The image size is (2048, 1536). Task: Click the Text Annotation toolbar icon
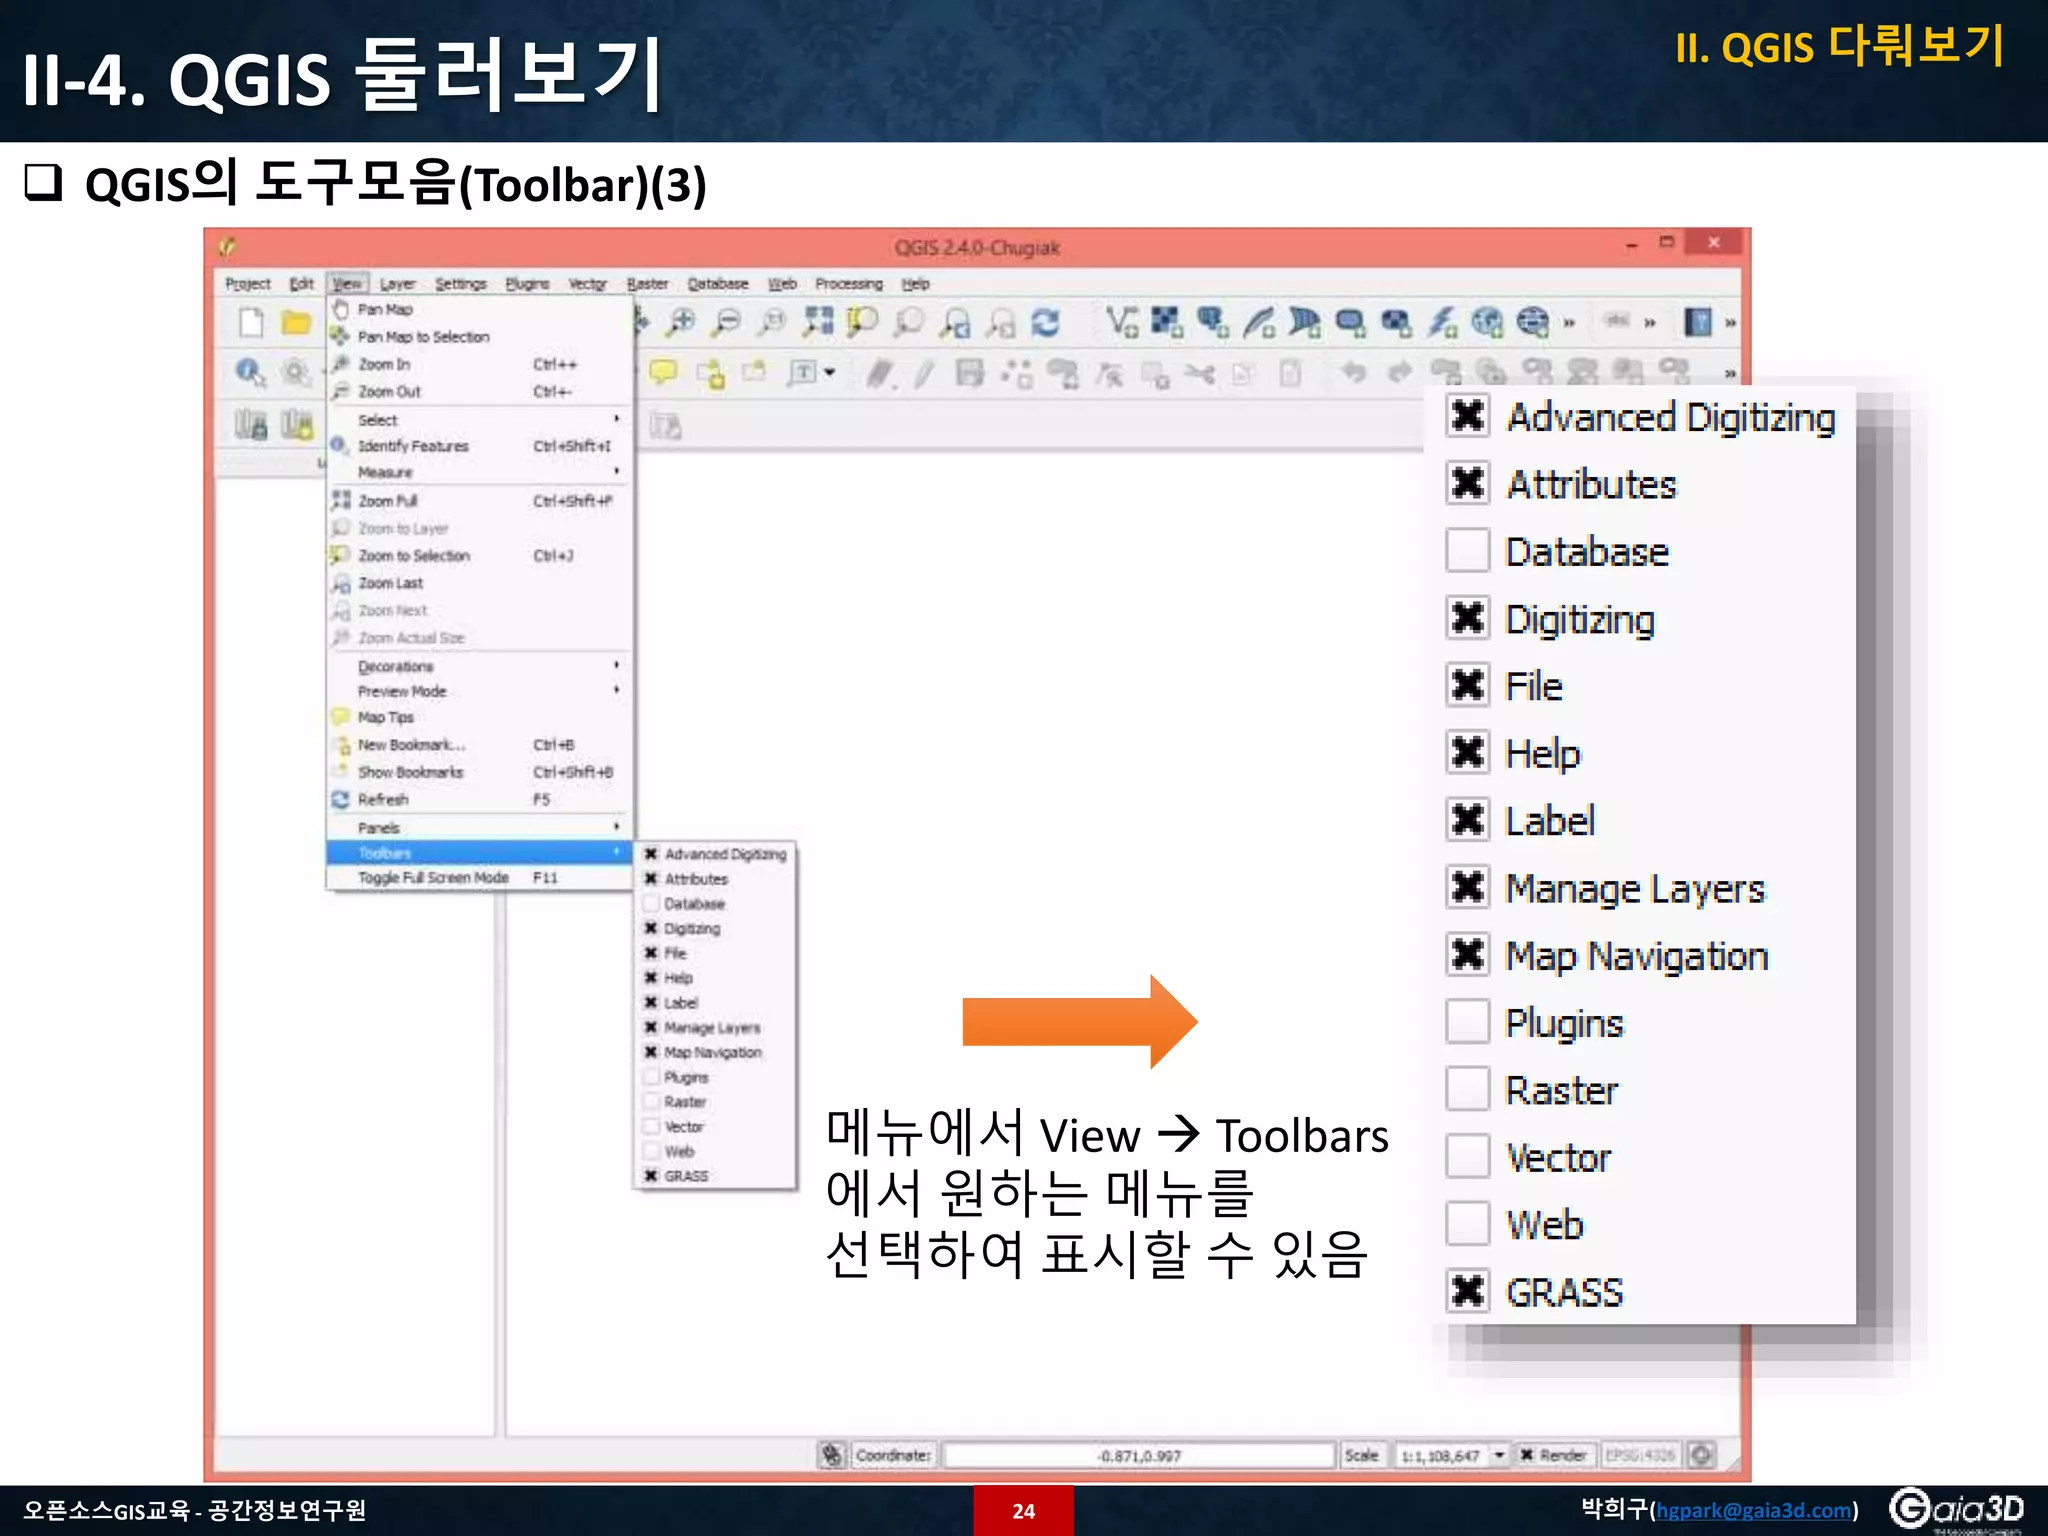[x=802, y=373]
